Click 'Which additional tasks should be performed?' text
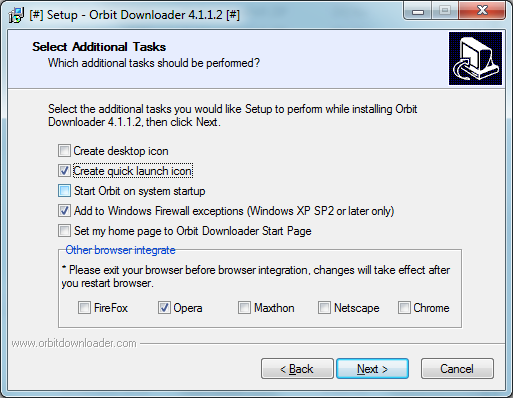This screenshot has width=513, height=398. coord(154,63)
